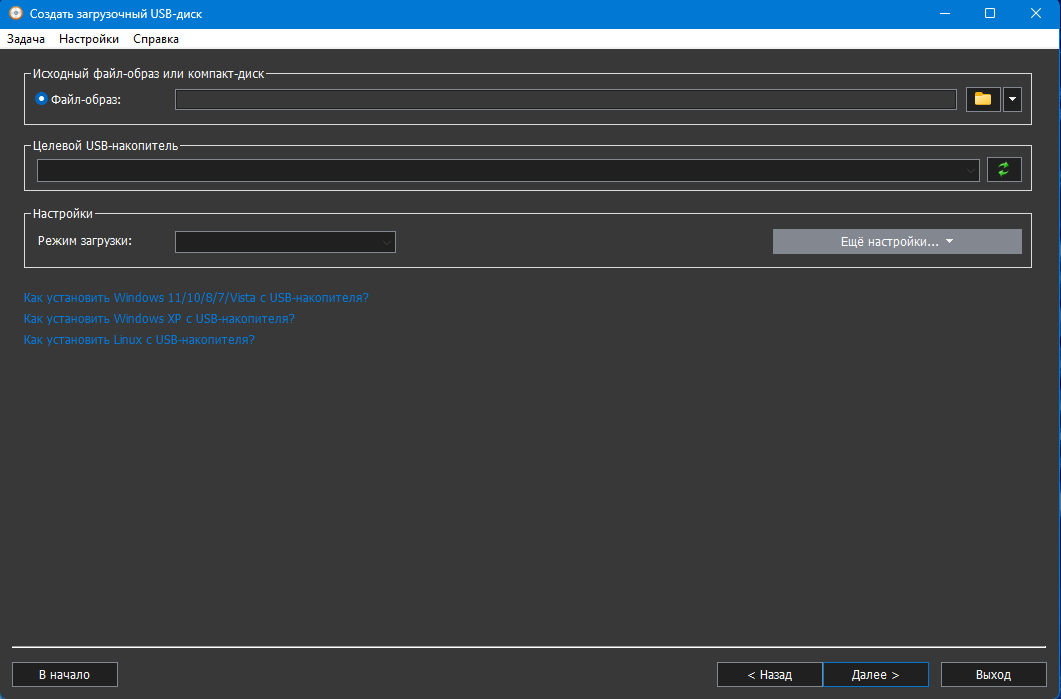Image resolution: width=1061 pixels, height=699 pixels.
Task: Open the Windows XP installation help link
Action: 159,319
